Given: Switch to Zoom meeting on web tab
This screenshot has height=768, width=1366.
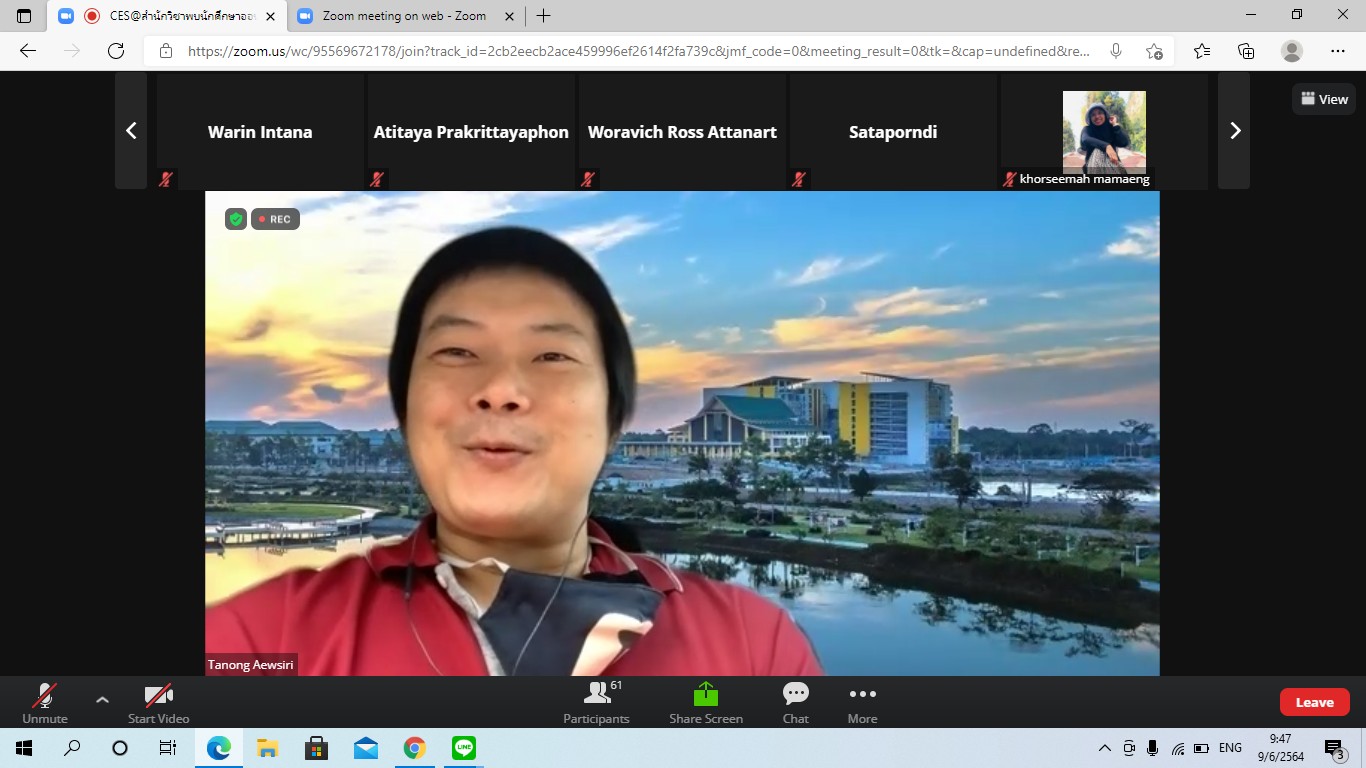Looking at the screenshot, I should 403,16.
